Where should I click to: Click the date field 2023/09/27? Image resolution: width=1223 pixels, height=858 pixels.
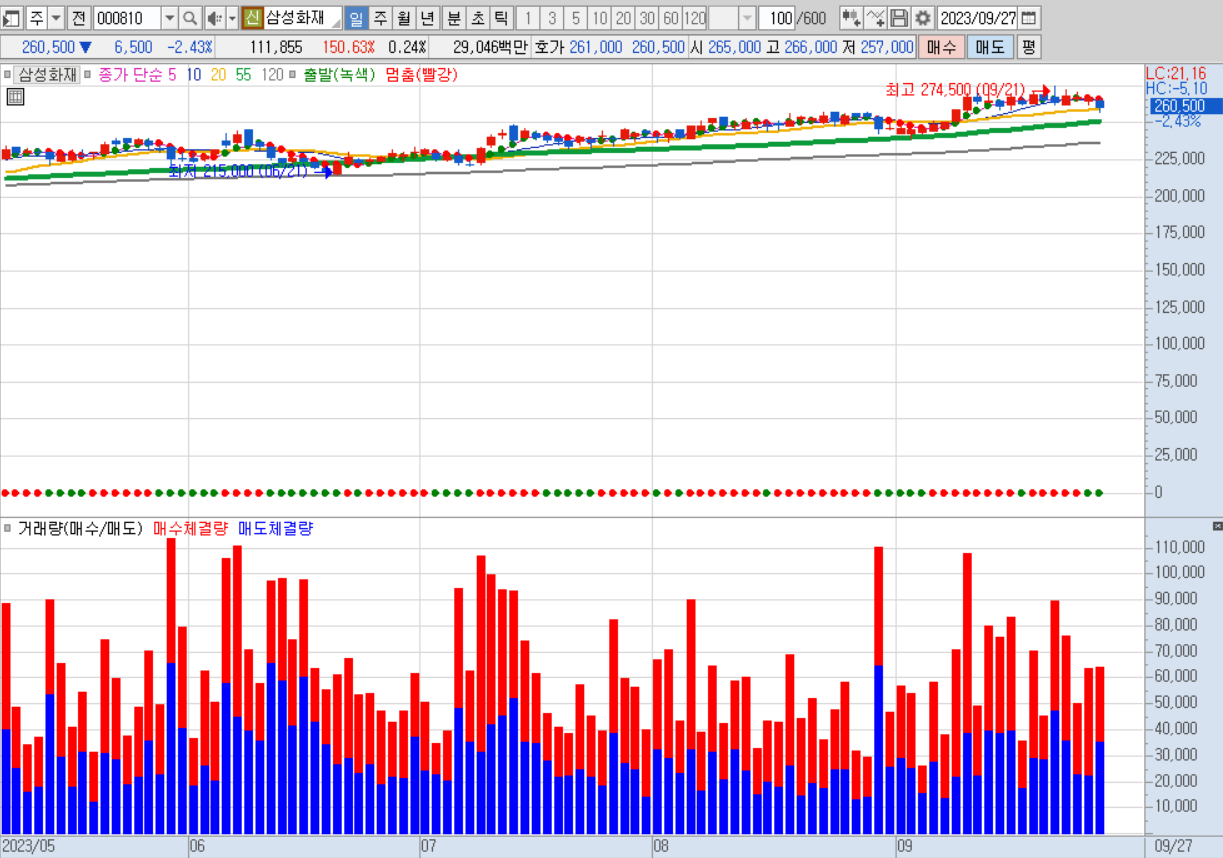point(978,18)
